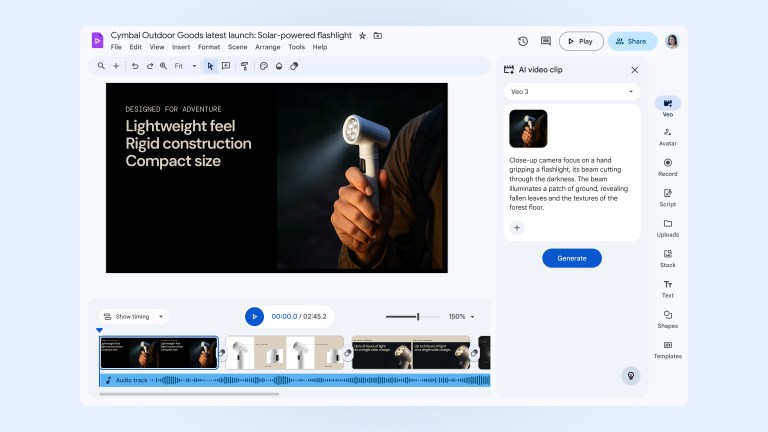Screen dimensions: 768x432
Task: Star this video document
Action: coord(362,35)
